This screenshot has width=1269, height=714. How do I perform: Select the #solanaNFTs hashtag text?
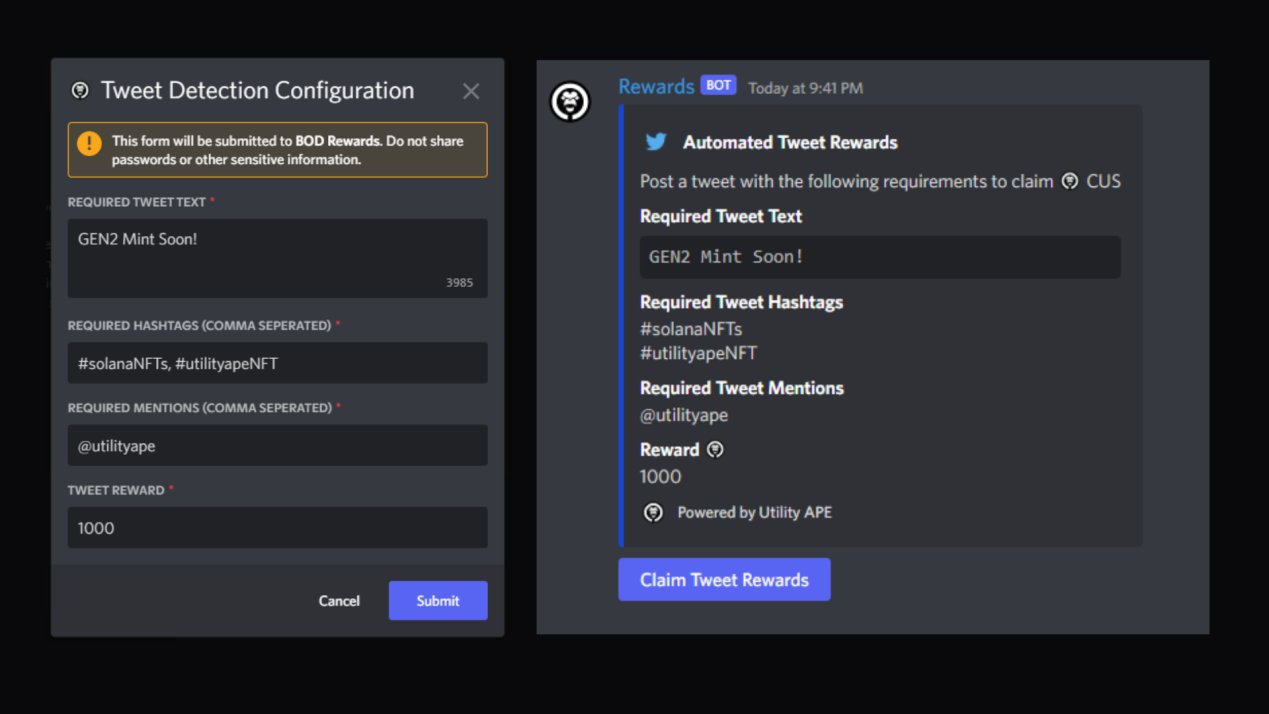pos(691,329)
